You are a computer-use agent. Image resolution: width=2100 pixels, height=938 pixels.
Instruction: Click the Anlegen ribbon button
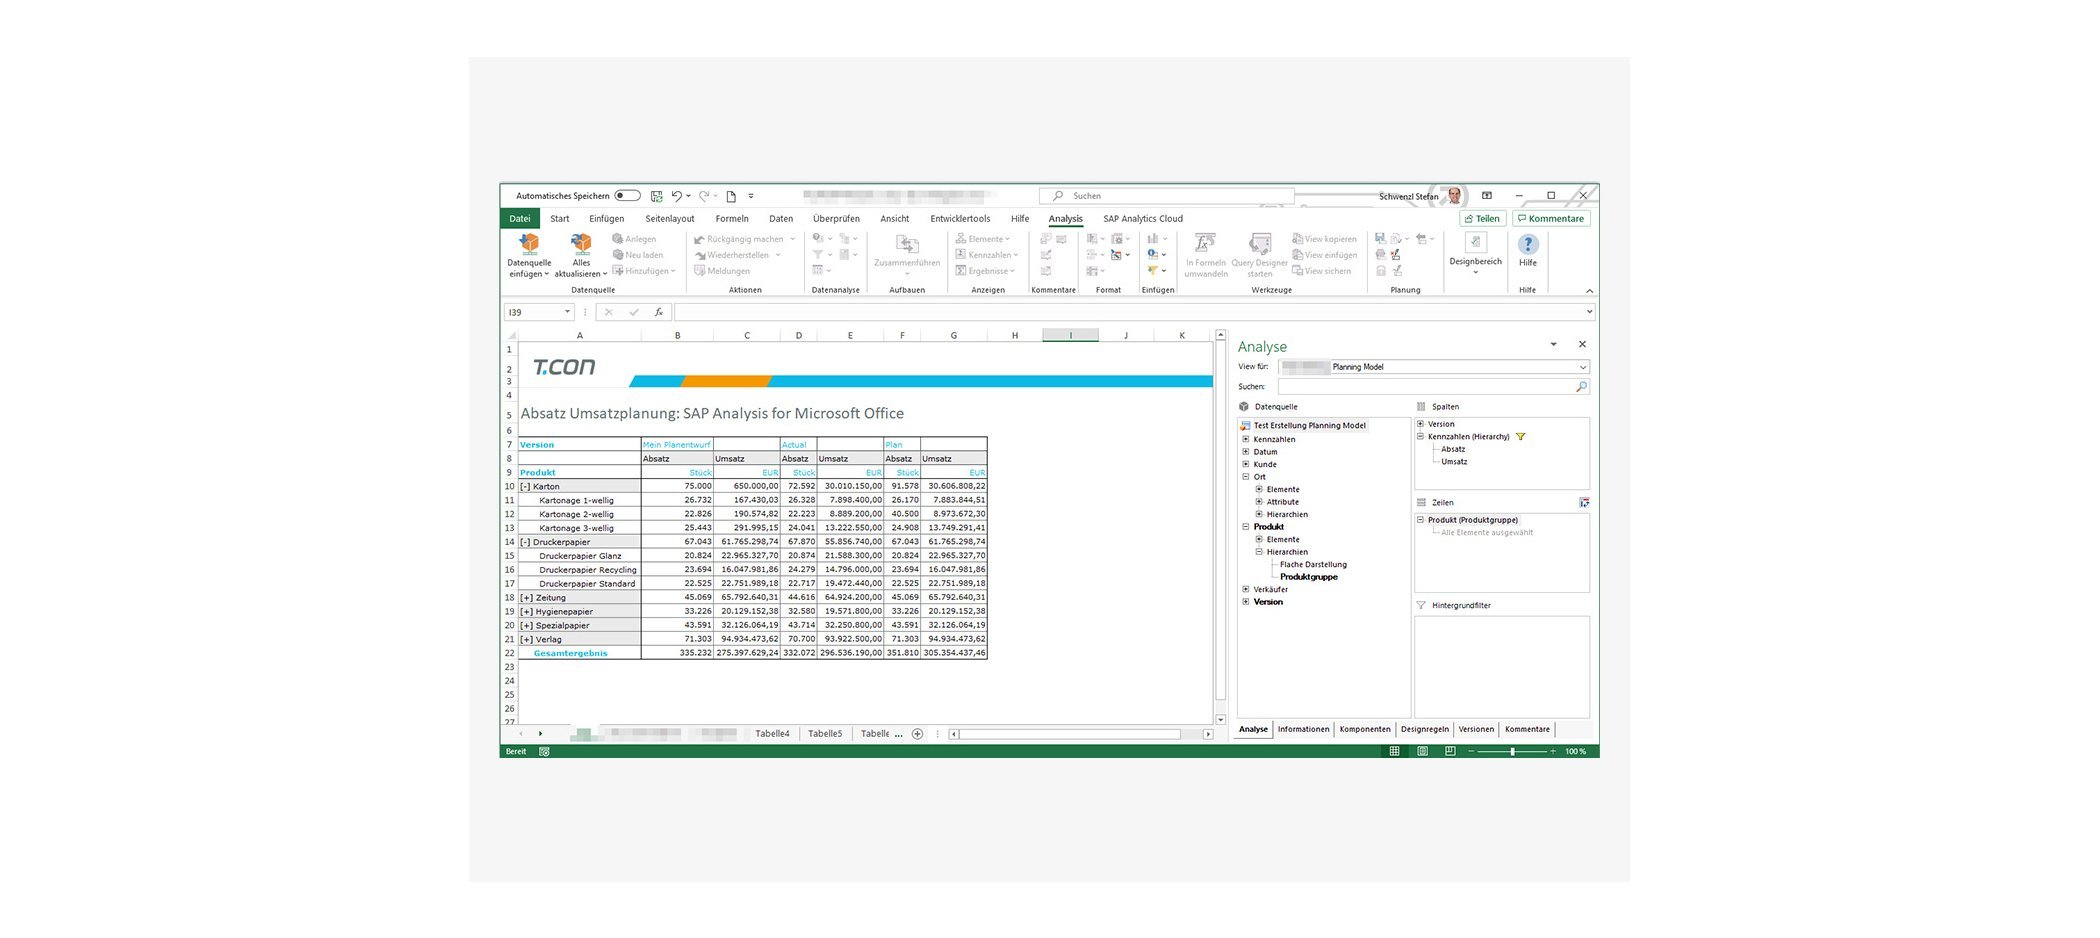point(635,239)
